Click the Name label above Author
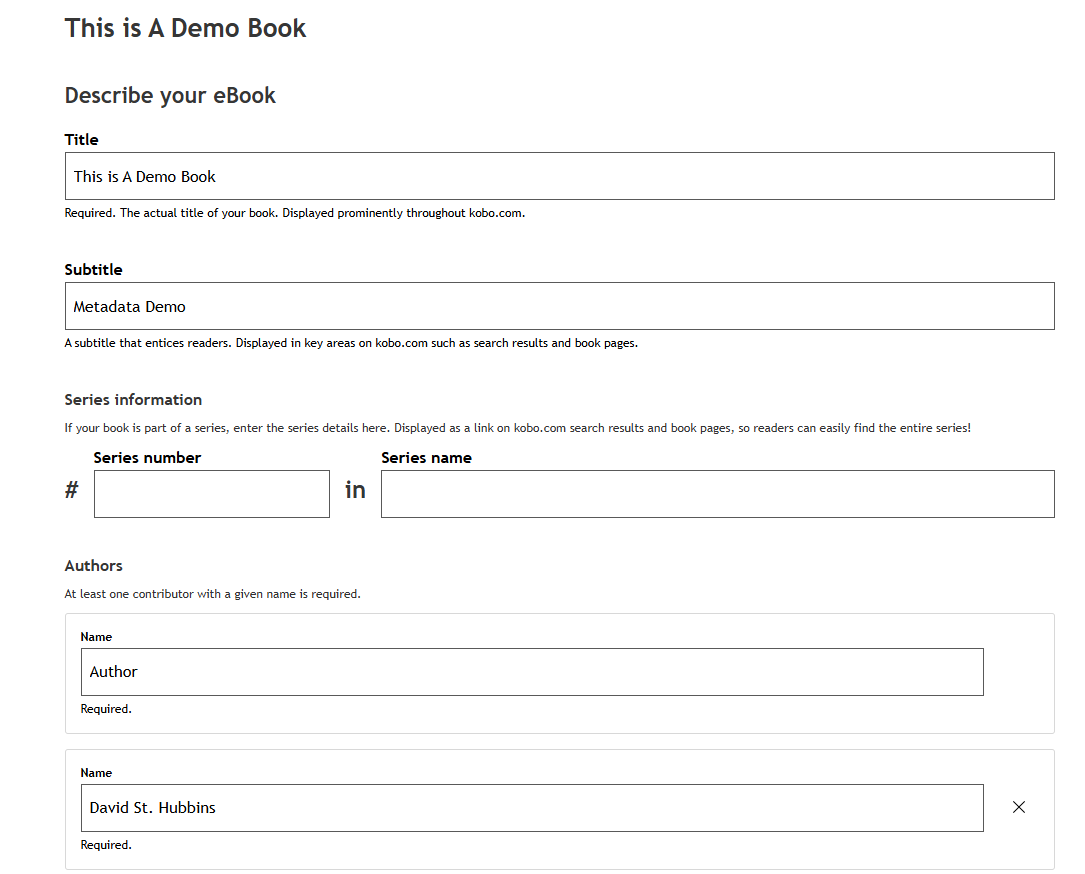 (96, 637)
